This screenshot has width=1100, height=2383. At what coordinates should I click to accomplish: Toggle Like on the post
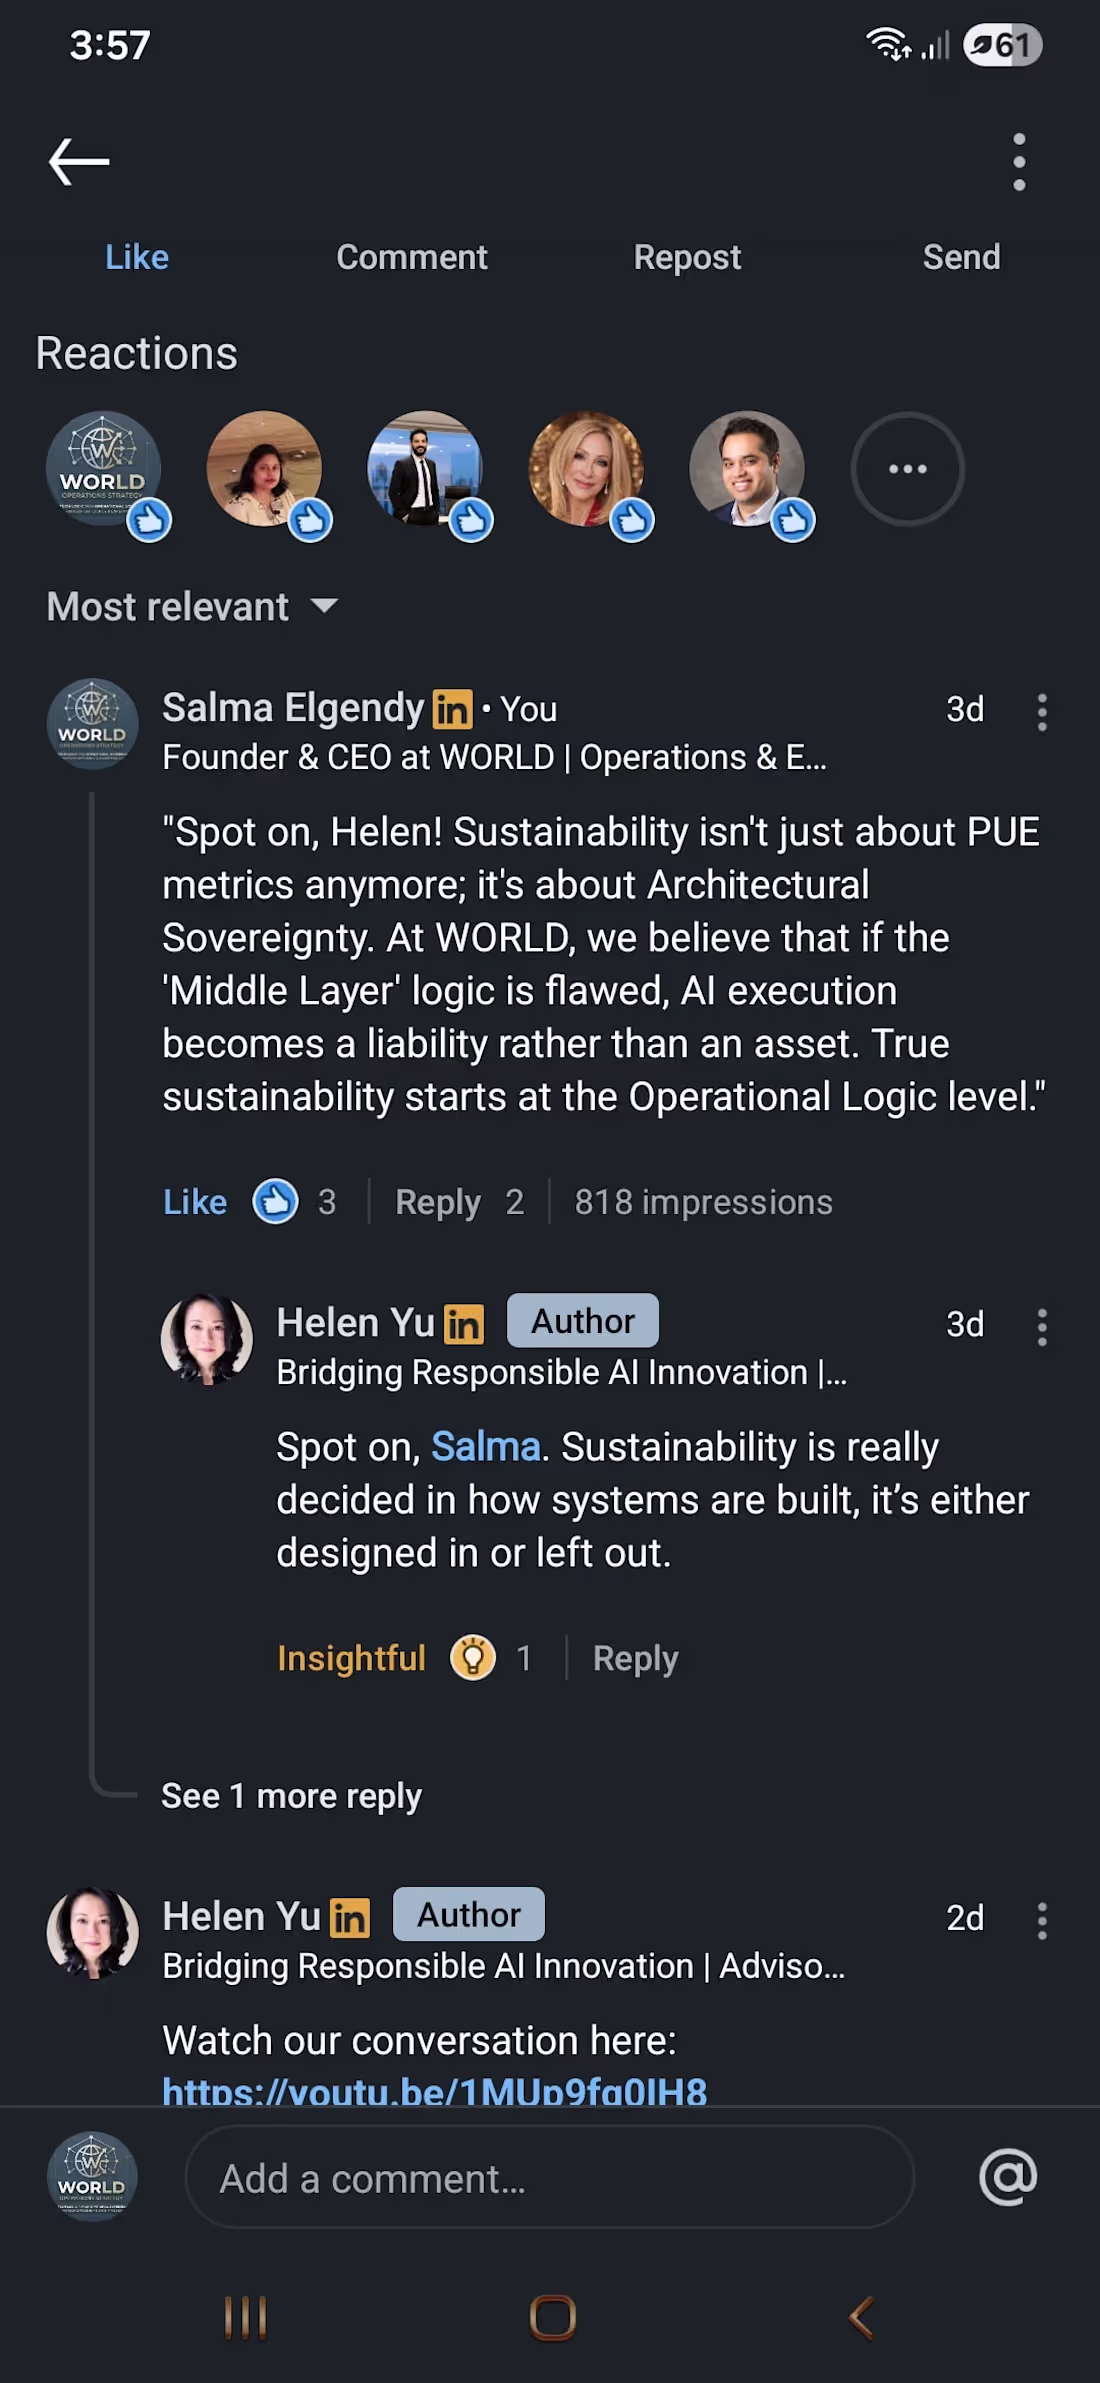(137, 257)
